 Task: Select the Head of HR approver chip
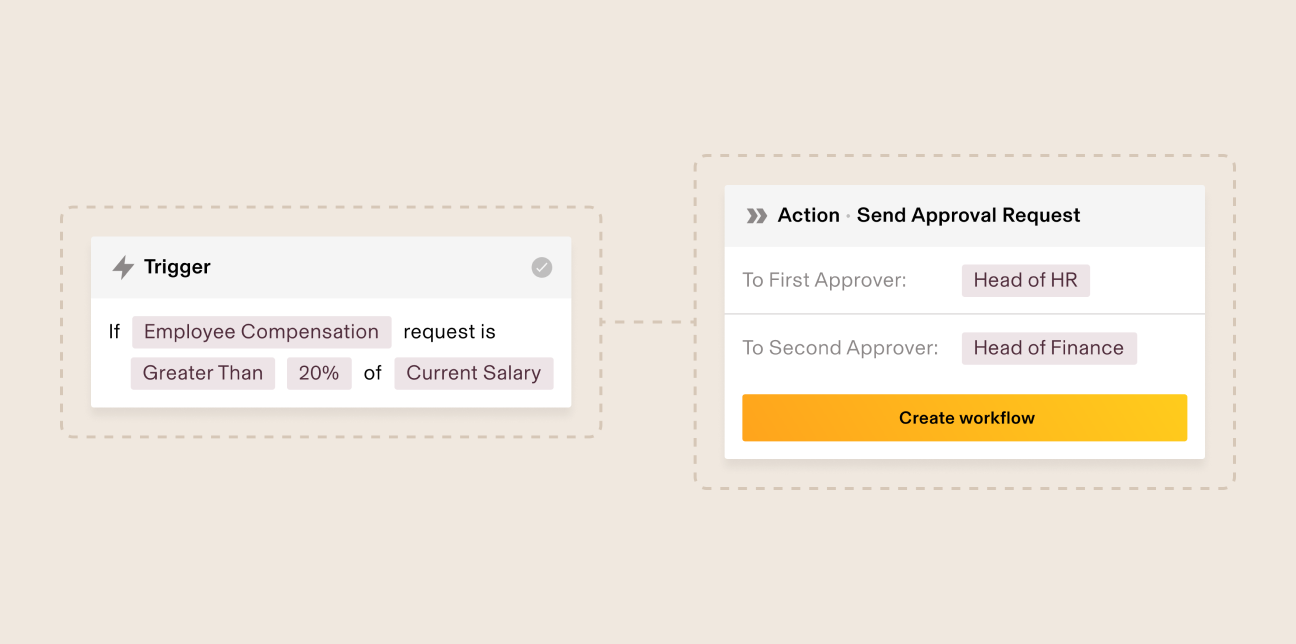1025,280
